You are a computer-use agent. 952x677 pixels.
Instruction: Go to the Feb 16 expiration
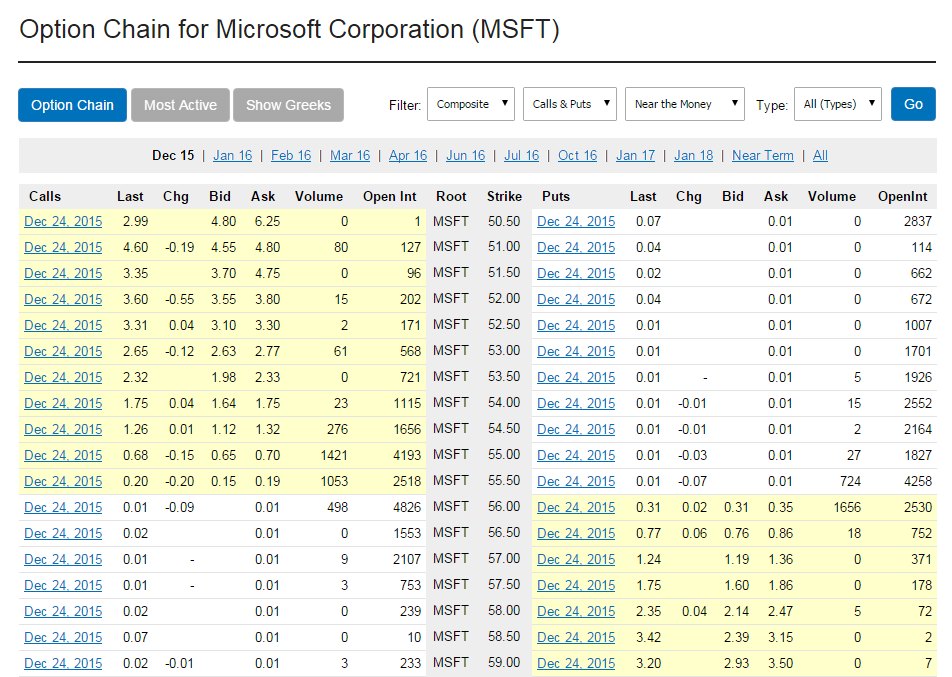[x=291, y=155]
